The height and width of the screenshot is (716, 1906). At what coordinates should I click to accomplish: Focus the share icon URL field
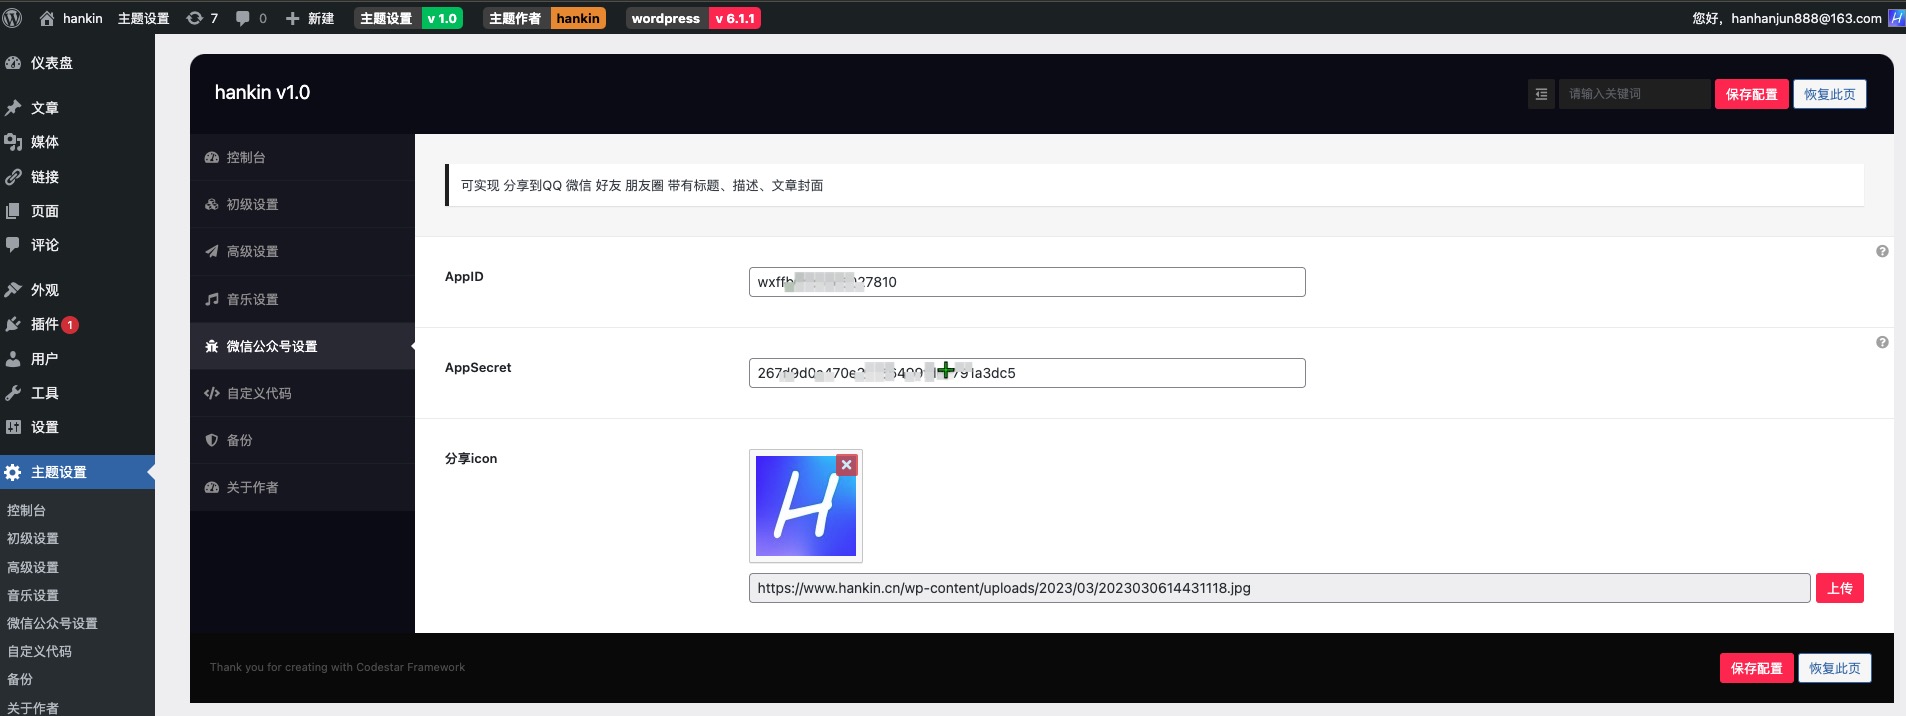(x=1279, y=588)
